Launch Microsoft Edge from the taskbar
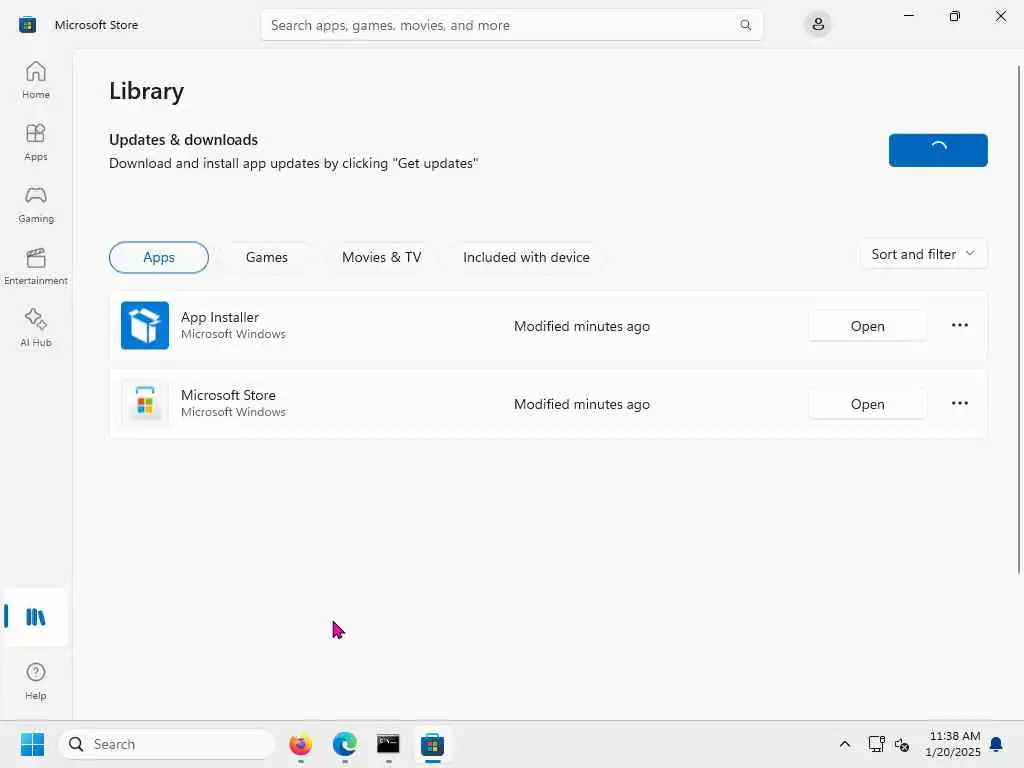 [344, 744]
